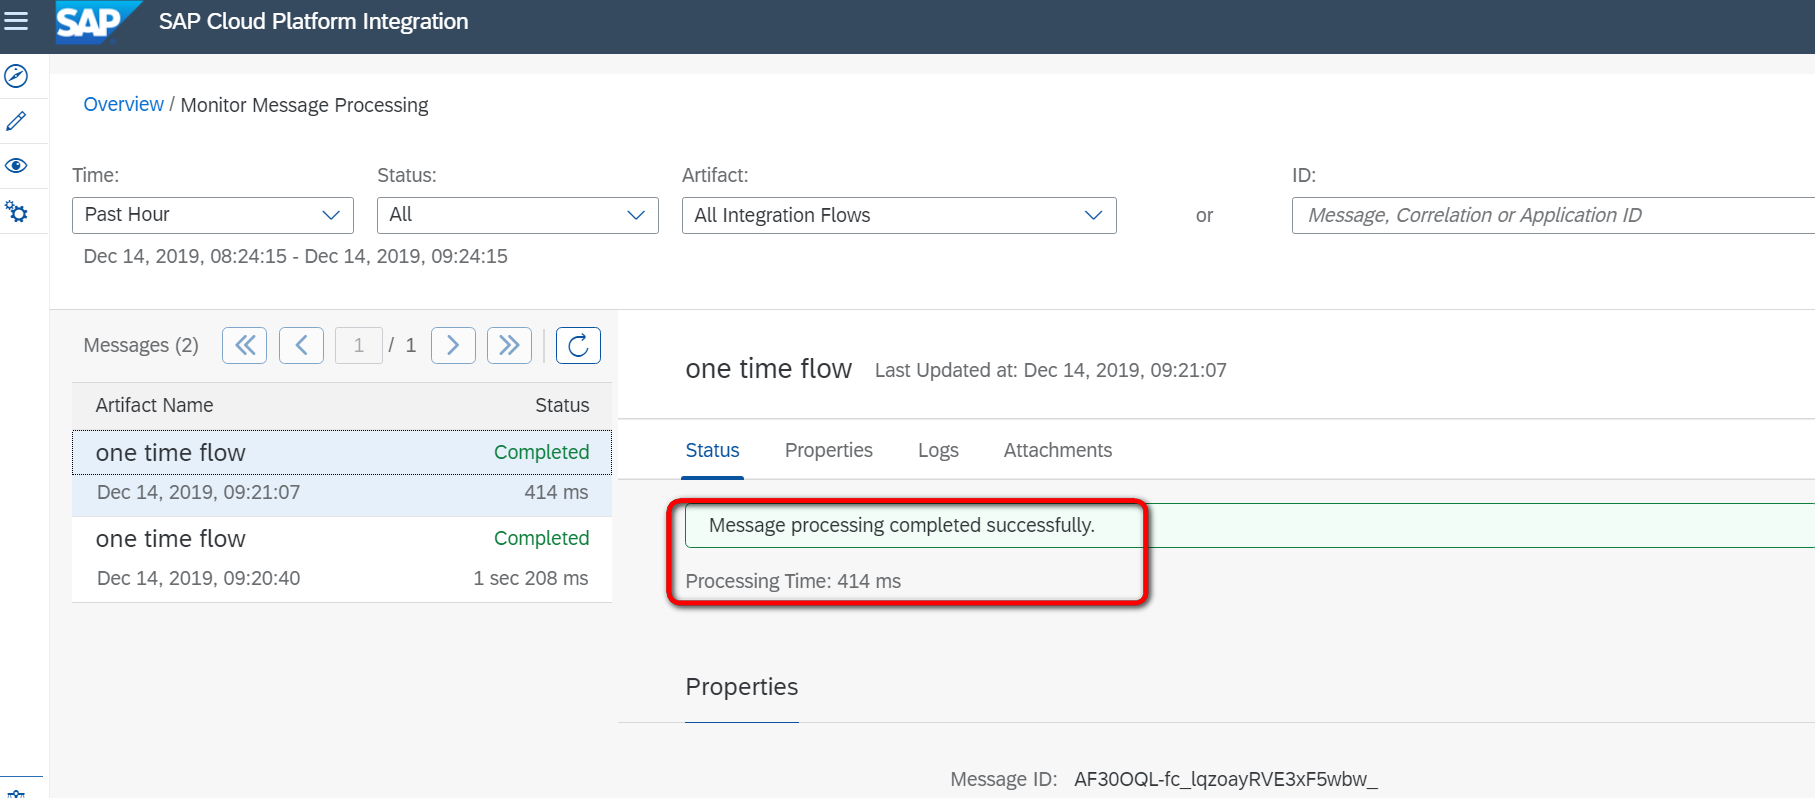Open the Discover compass icon
The width and height of the screenshot is (1815, 798).
coord(16,76)
